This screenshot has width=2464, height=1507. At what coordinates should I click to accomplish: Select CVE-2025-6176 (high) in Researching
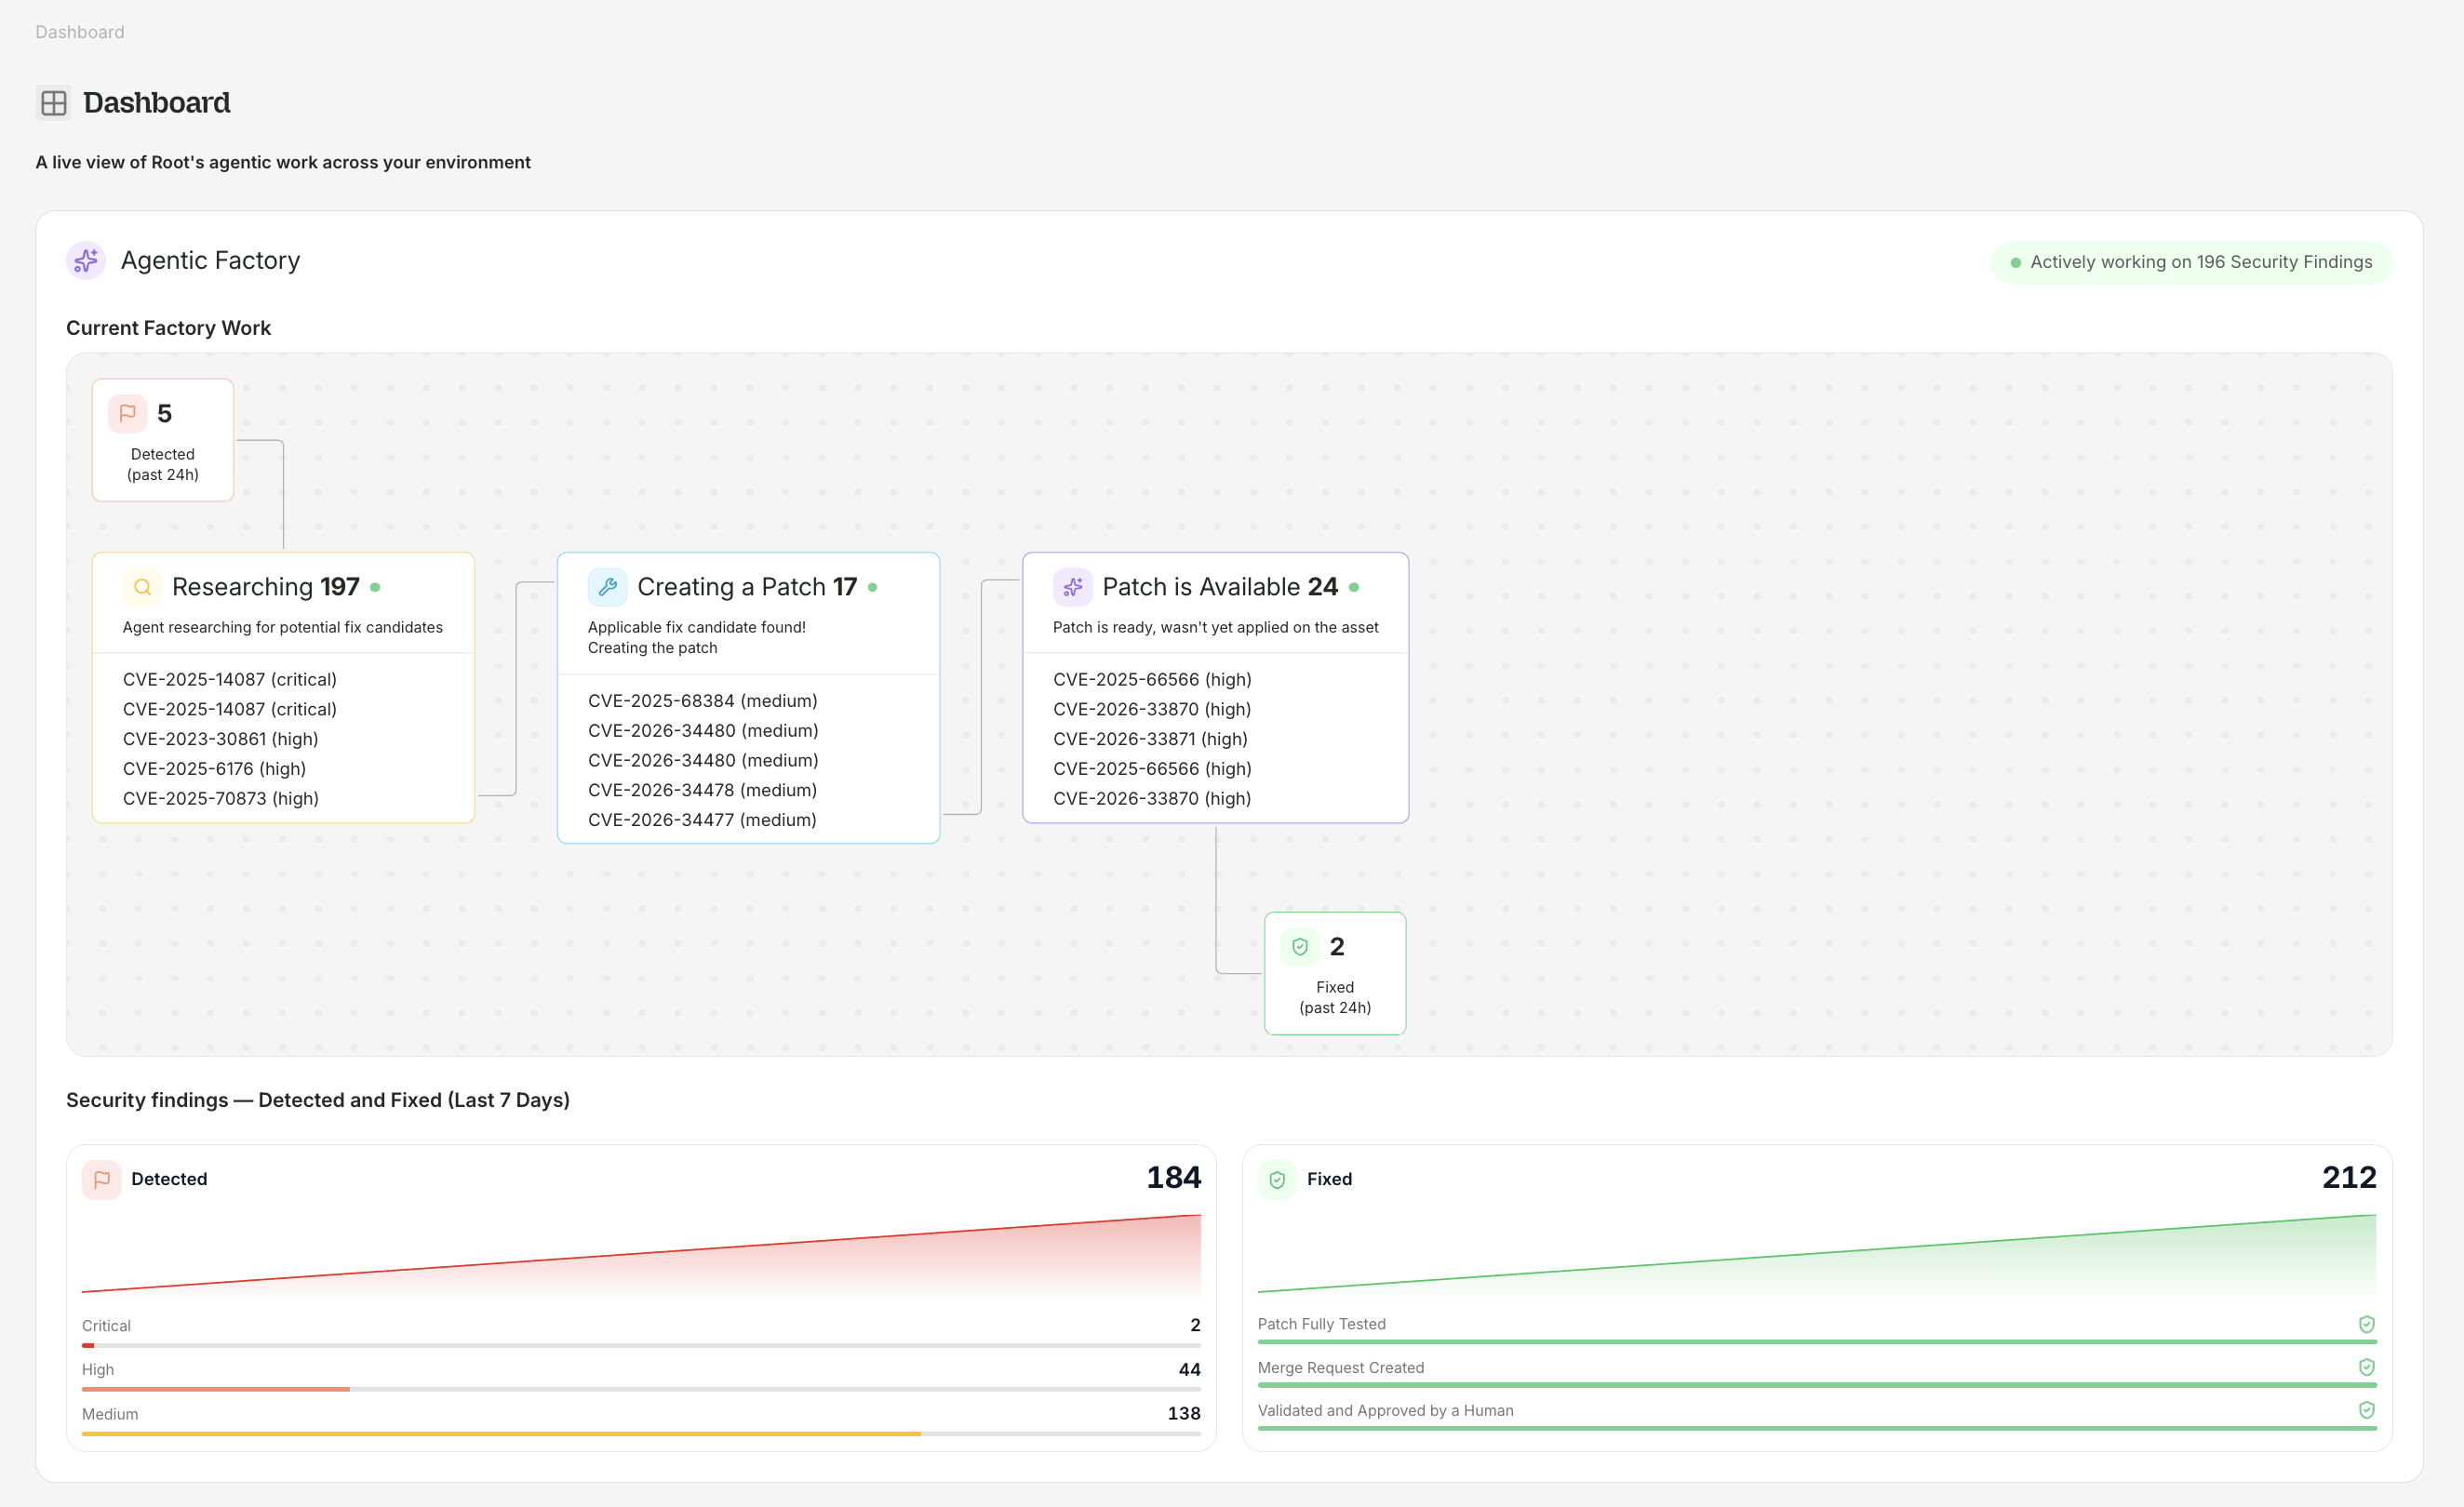[214, 769]
